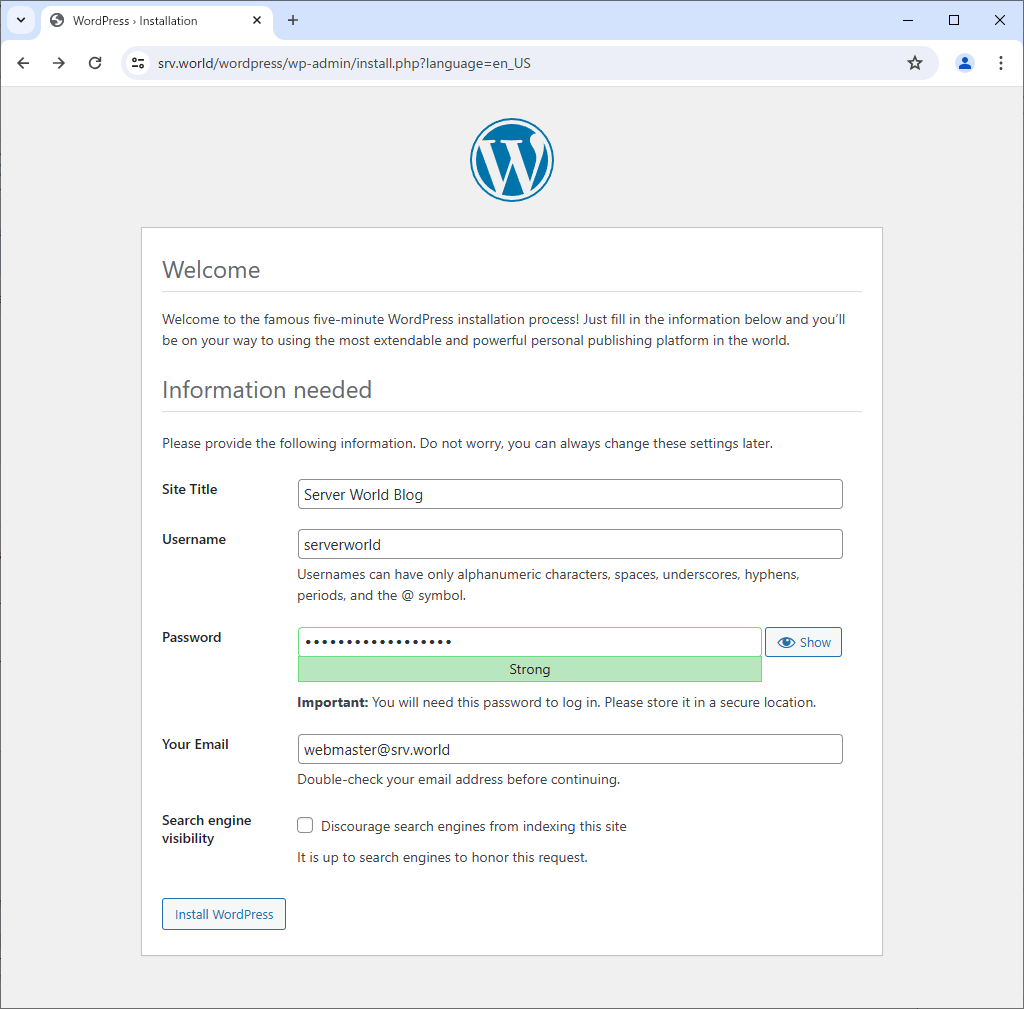Click the WordPress logo
This screenshot has width=1024, height=1009.
[x=512, y=160]
